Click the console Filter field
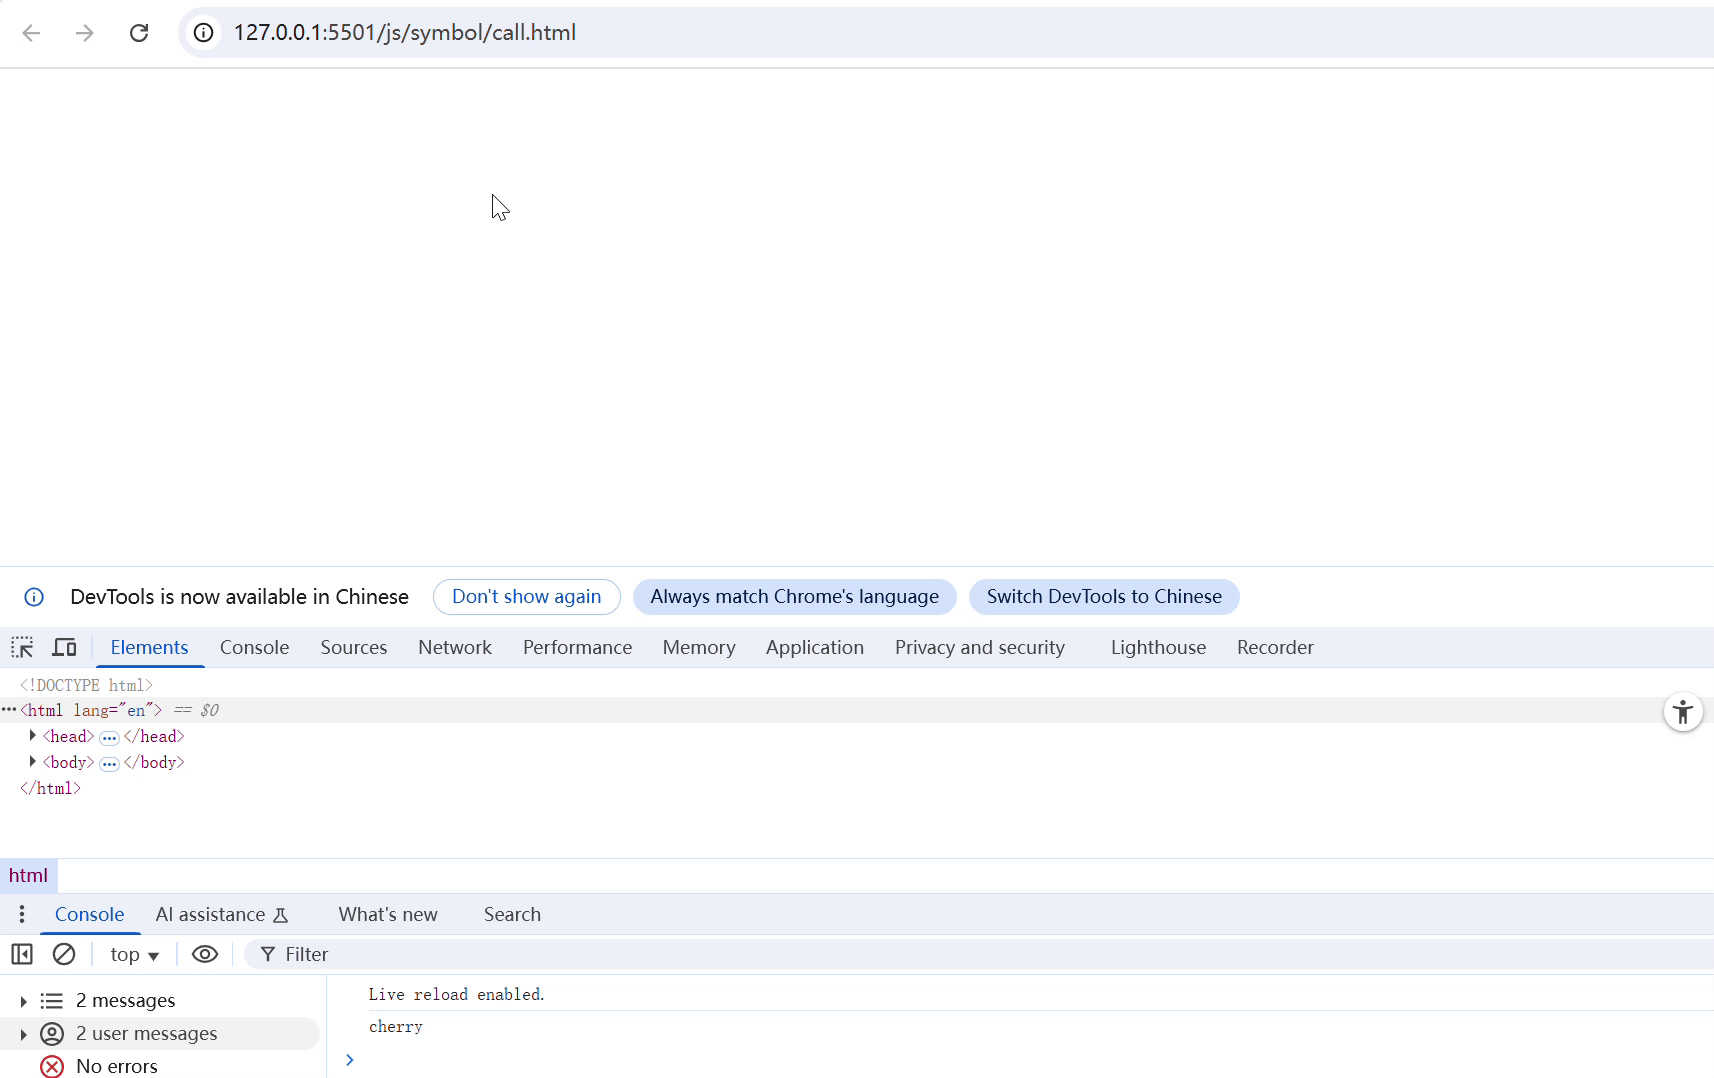The image size is (1714, 1078). (x=980, y=955)
